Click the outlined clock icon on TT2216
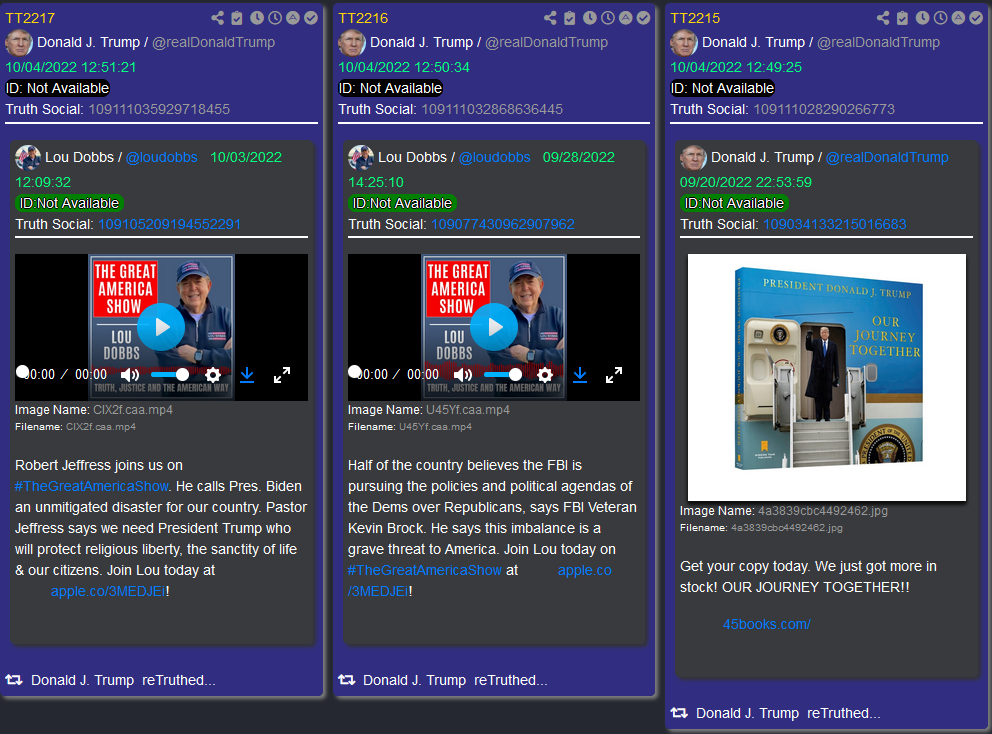Screen dimensions: 992x734 pos(607,18)
